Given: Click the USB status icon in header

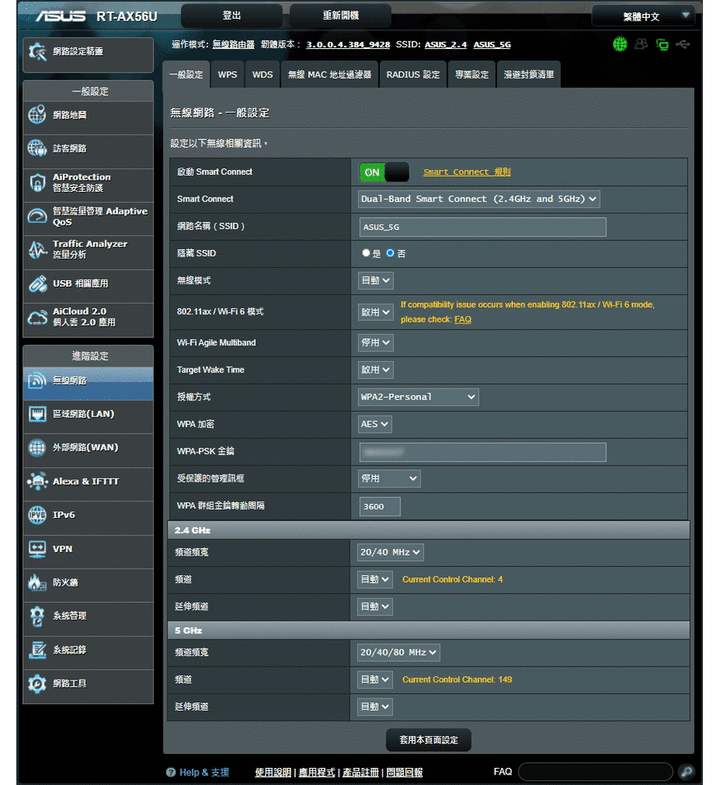Looking at the screenshot, I should [683, 44].
